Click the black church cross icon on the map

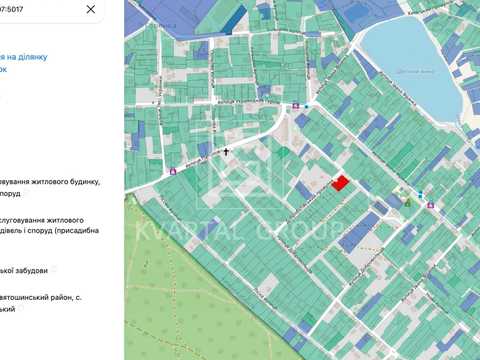click(x=226, y=152)
